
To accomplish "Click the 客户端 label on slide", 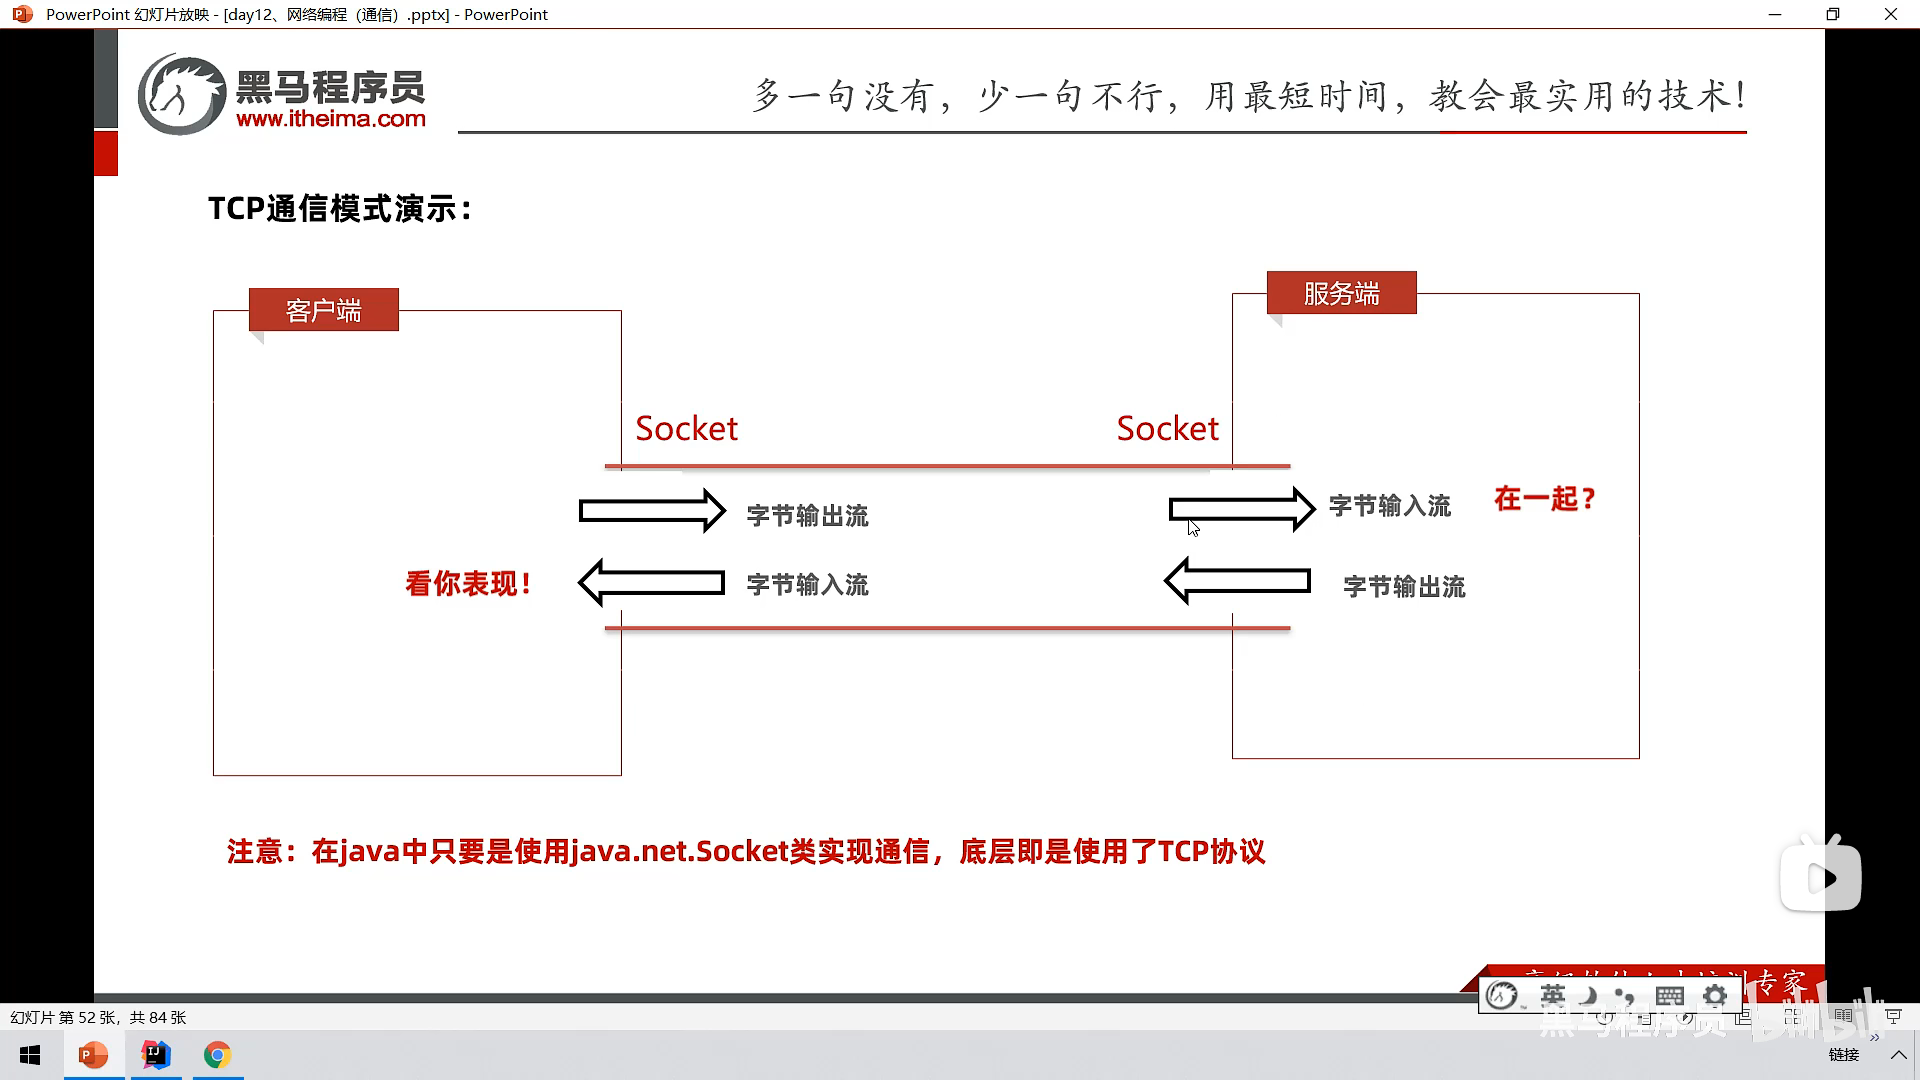I will coord(323,310).
